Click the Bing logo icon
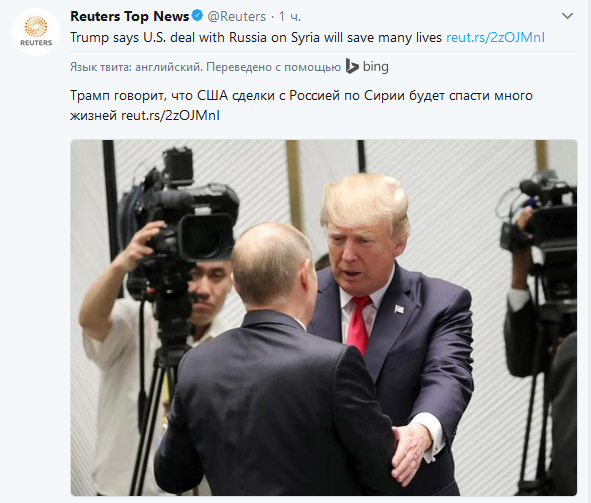Viewport: 591px width, 503px height. [352, 66]
